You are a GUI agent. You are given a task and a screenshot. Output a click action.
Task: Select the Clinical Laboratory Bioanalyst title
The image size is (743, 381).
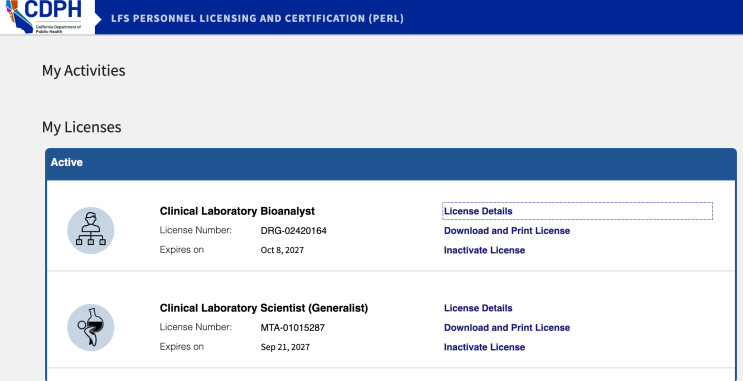pos(237,211)
